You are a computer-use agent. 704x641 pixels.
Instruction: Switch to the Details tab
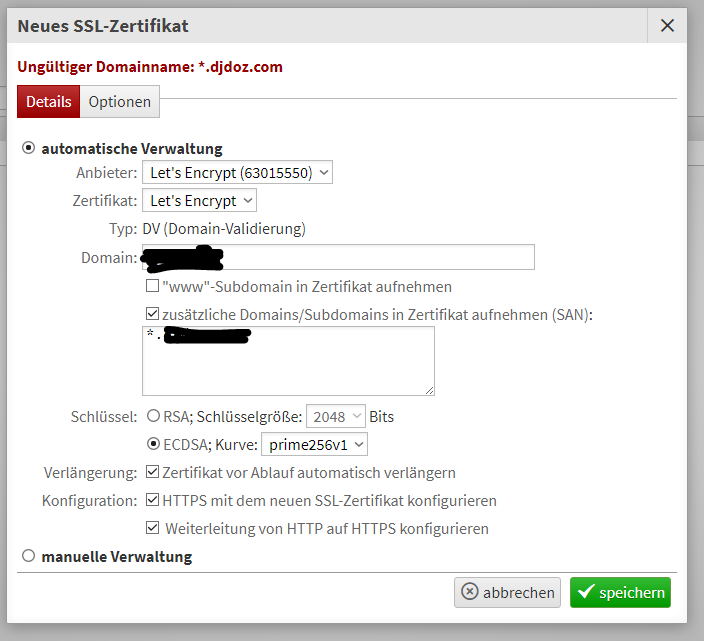[x=48, y=101]
